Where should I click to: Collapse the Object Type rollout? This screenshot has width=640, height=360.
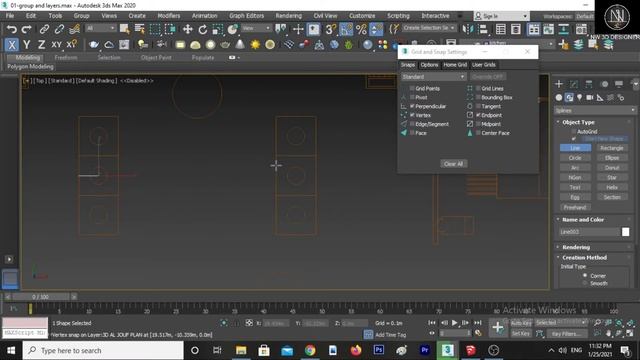(578, 122)
